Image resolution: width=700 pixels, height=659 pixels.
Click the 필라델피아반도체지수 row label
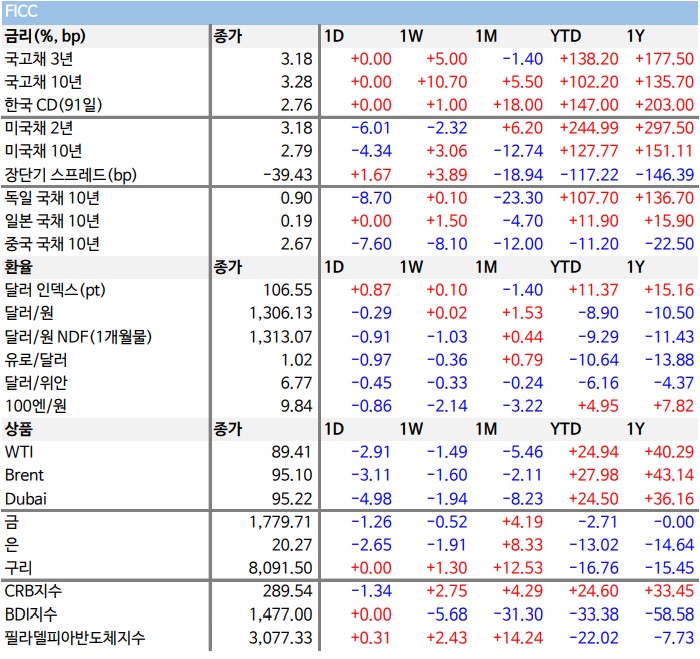click(x=75, y=638)
